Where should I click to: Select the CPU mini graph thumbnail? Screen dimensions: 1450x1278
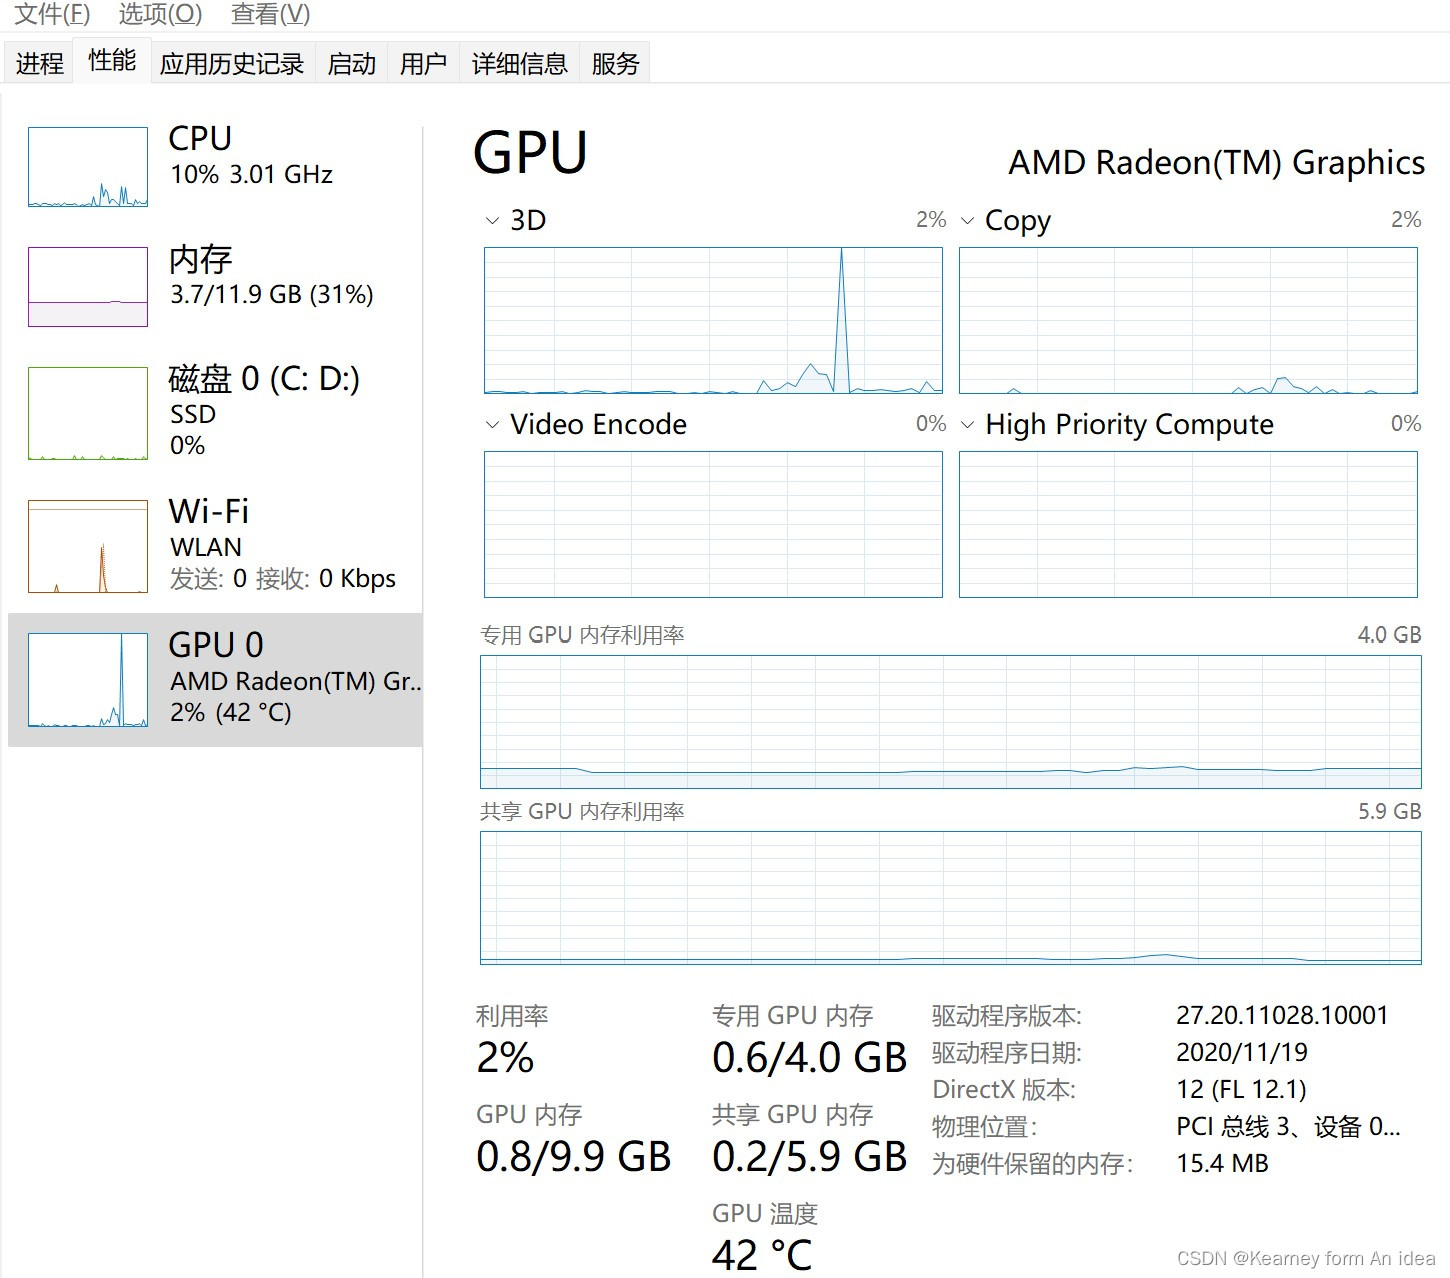88,167
